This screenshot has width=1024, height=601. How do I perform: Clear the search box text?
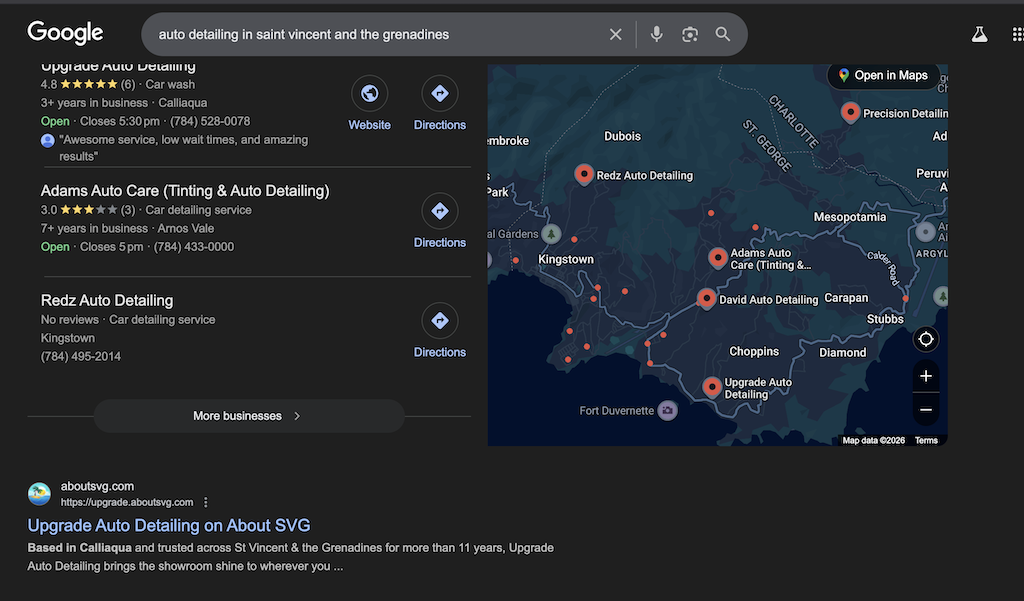click(615, 35)
